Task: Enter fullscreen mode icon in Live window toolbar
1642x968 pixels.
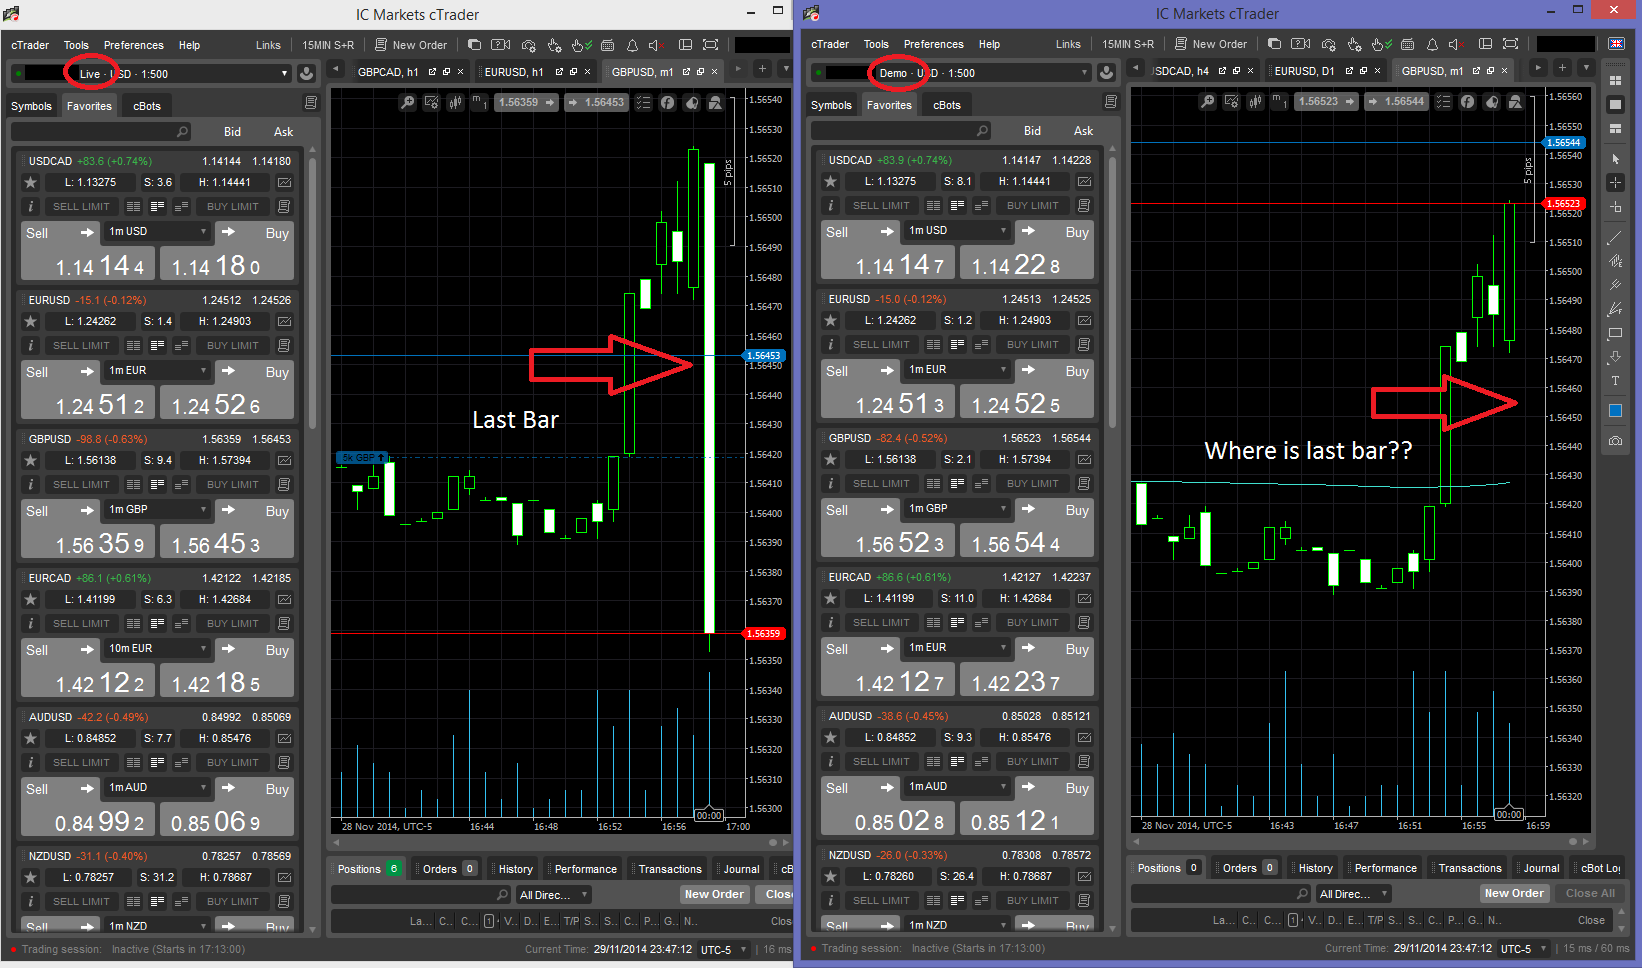Action: pos(711,45)
